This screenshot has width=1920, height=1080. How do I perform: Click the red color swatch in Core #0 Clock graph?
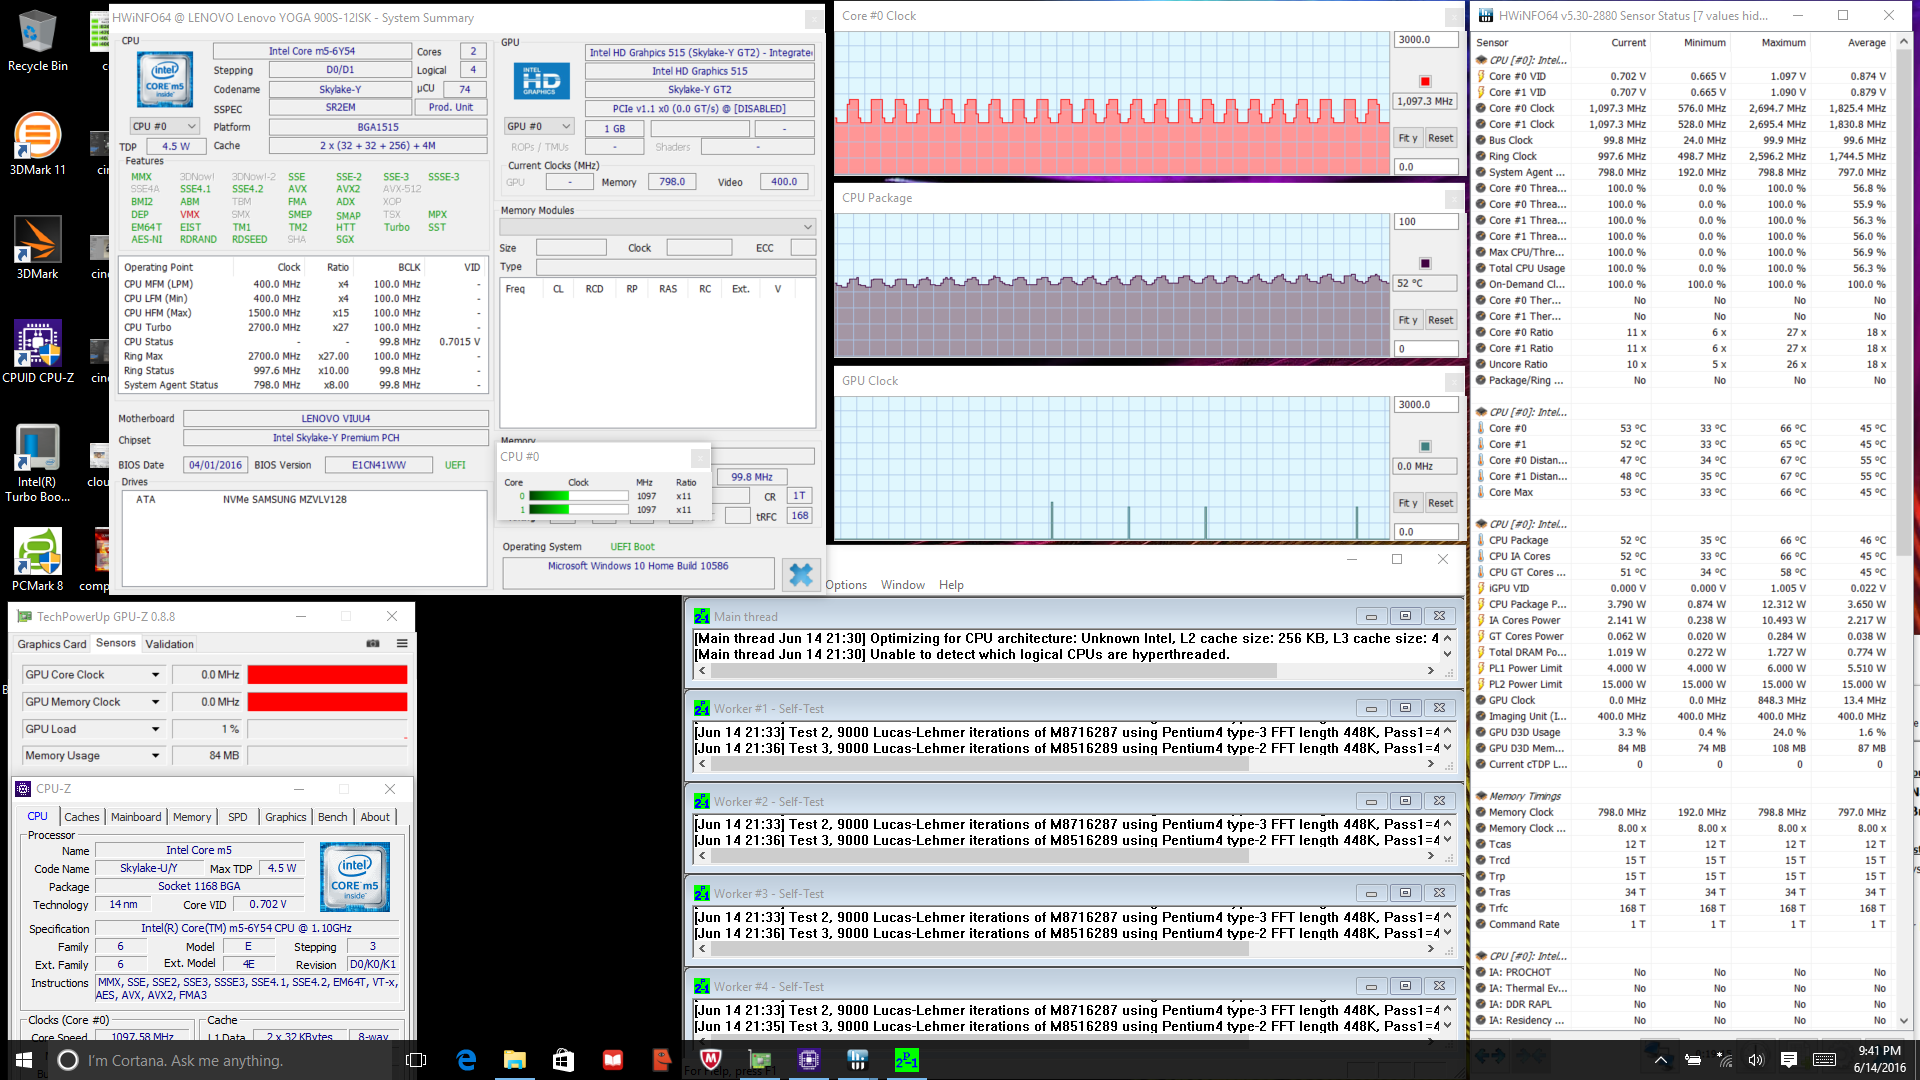point(1425,82)
